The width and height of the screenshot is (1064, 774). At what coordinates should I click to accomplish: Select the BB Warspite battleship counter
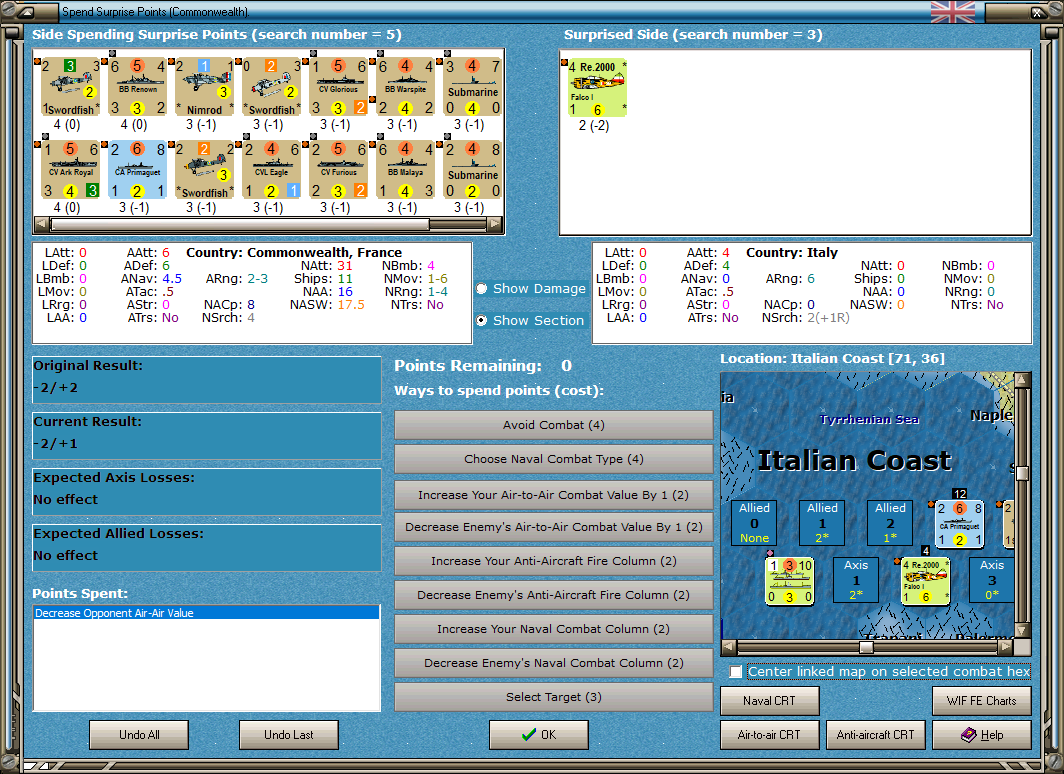[405, 87]
